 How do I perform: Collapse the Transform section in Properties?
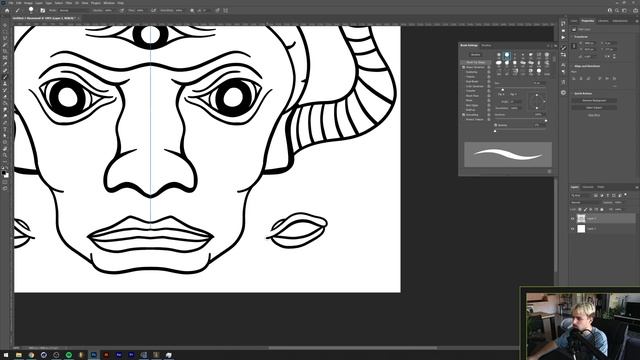pos(571,37)
